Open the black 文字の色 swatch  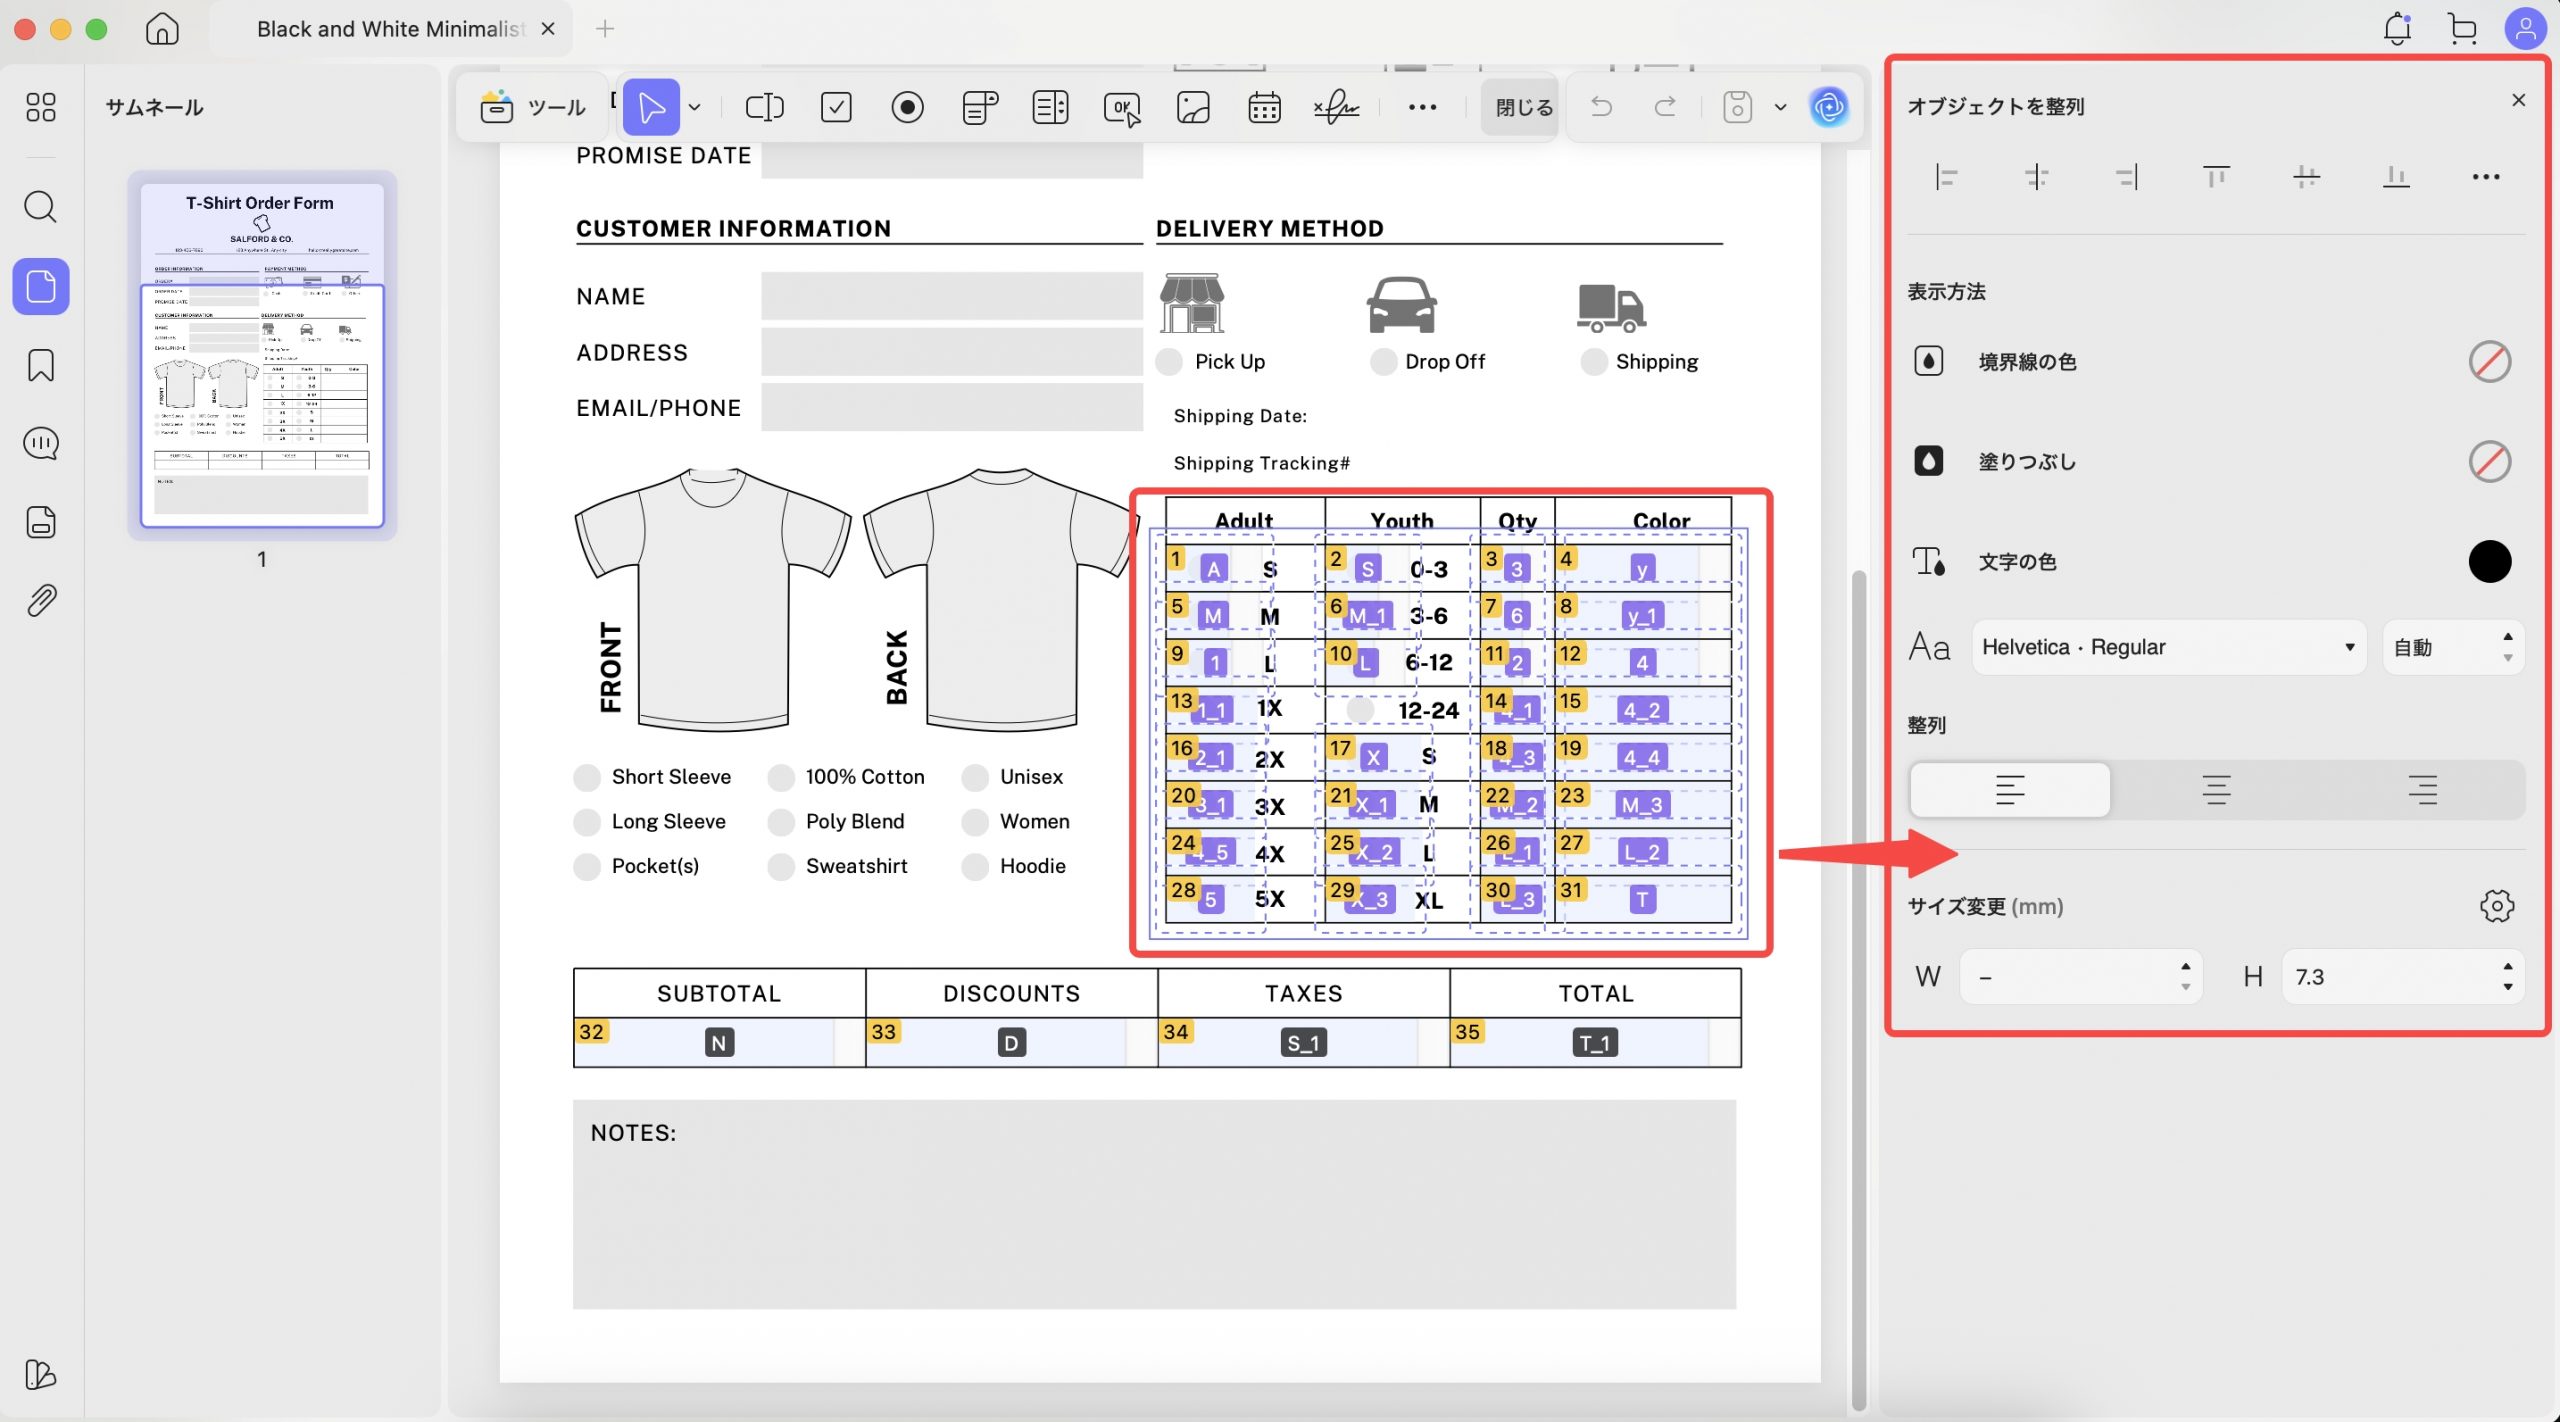(x=2489, y=561)
